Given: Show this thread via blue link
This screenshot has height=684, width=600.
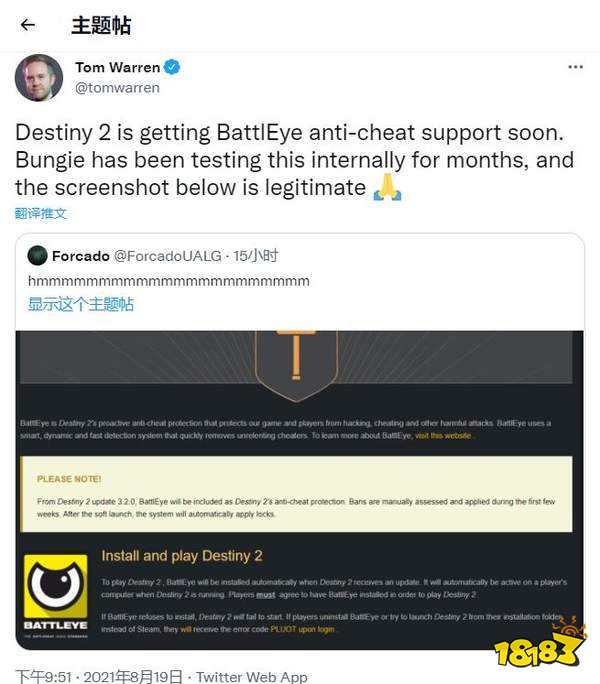Looking at the screenshot, I should (x=81, y=304).
